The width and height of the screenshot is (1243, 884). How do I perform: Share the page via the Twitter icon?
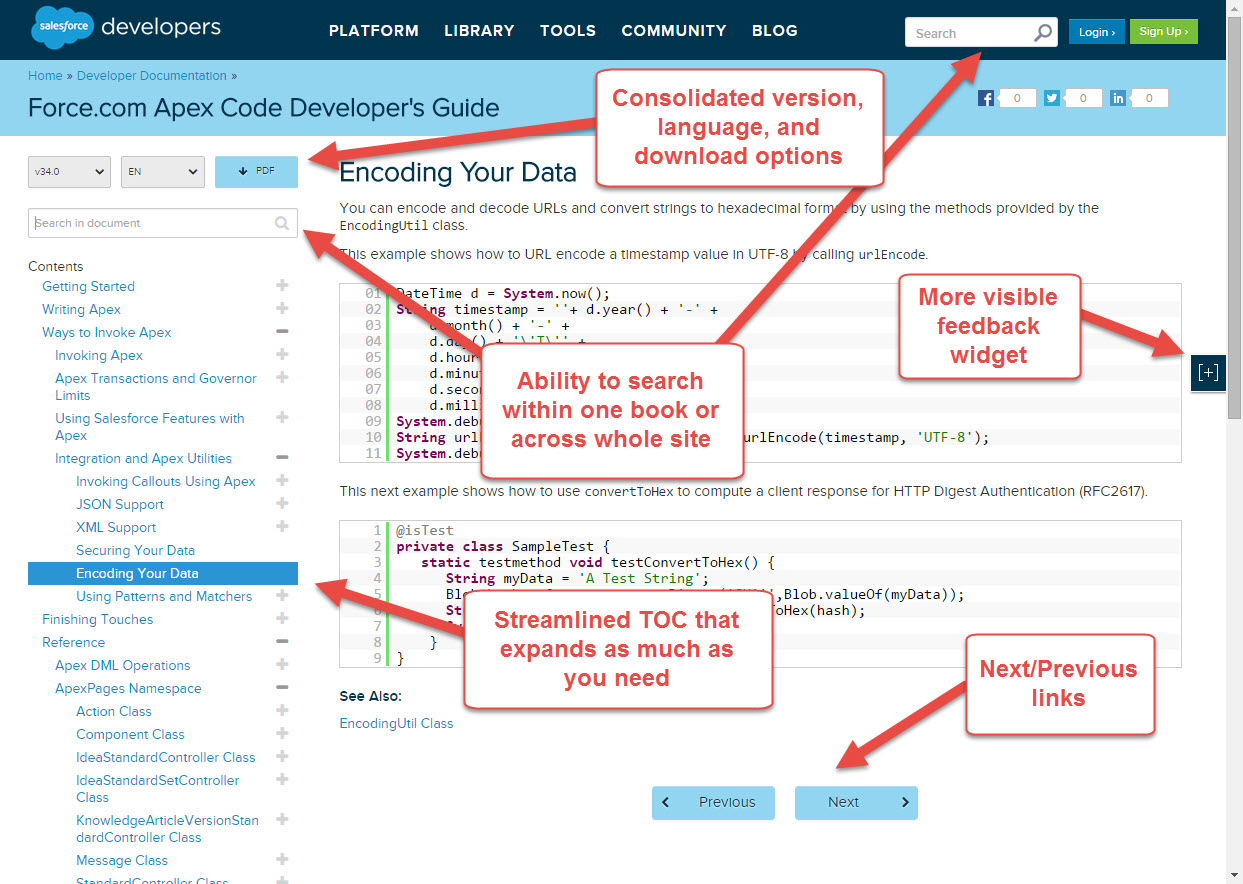click(x=1052, y=98)
